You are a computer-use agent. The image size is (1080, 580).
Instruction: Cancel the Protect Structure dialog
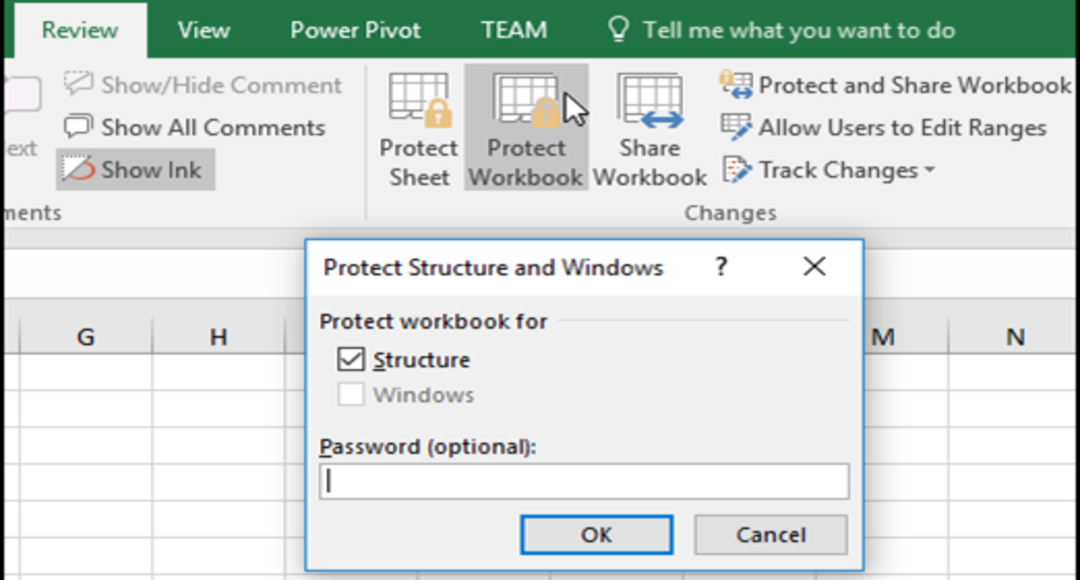[x=770, y=535]
